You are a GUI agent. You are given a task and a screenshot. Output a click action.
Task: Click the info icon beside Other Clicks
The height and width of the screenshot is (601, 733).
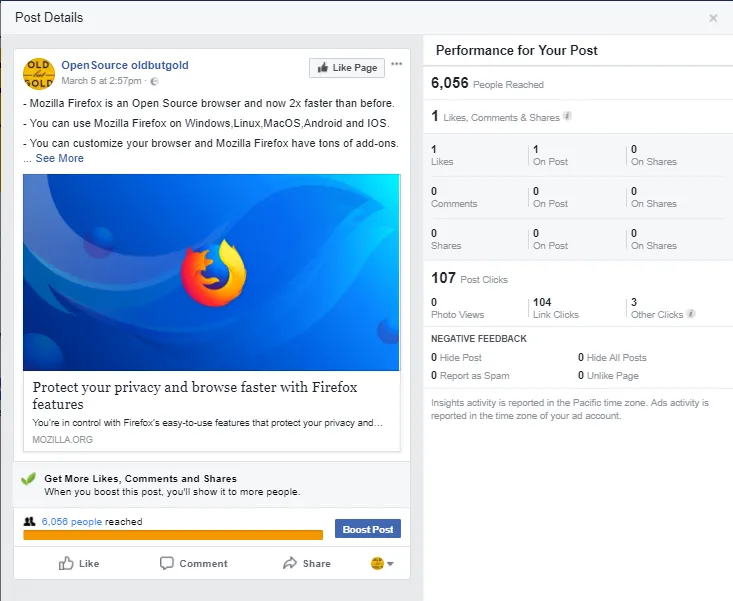(x=691, y=314)
